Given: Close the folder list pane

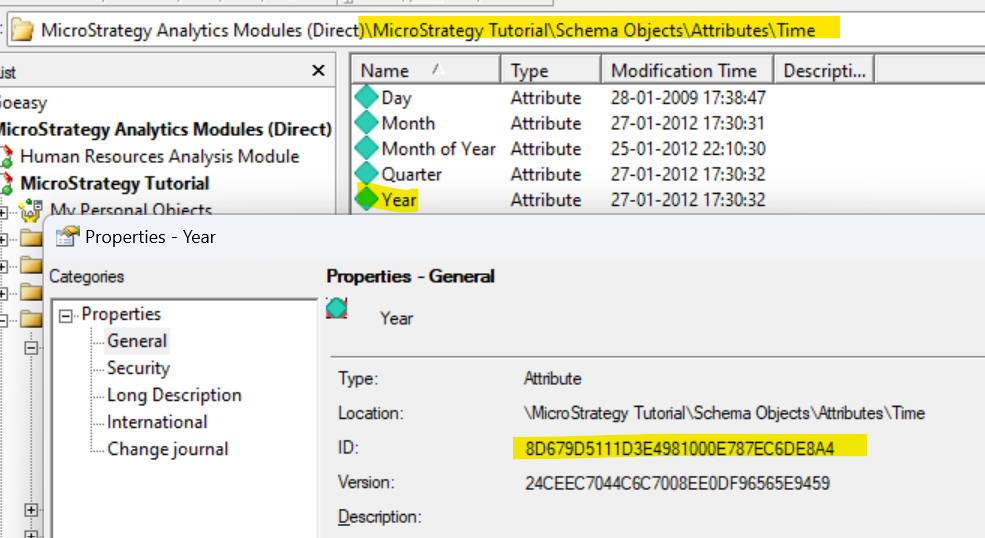Looking at the screenshot, I should (x=318, y=71).
